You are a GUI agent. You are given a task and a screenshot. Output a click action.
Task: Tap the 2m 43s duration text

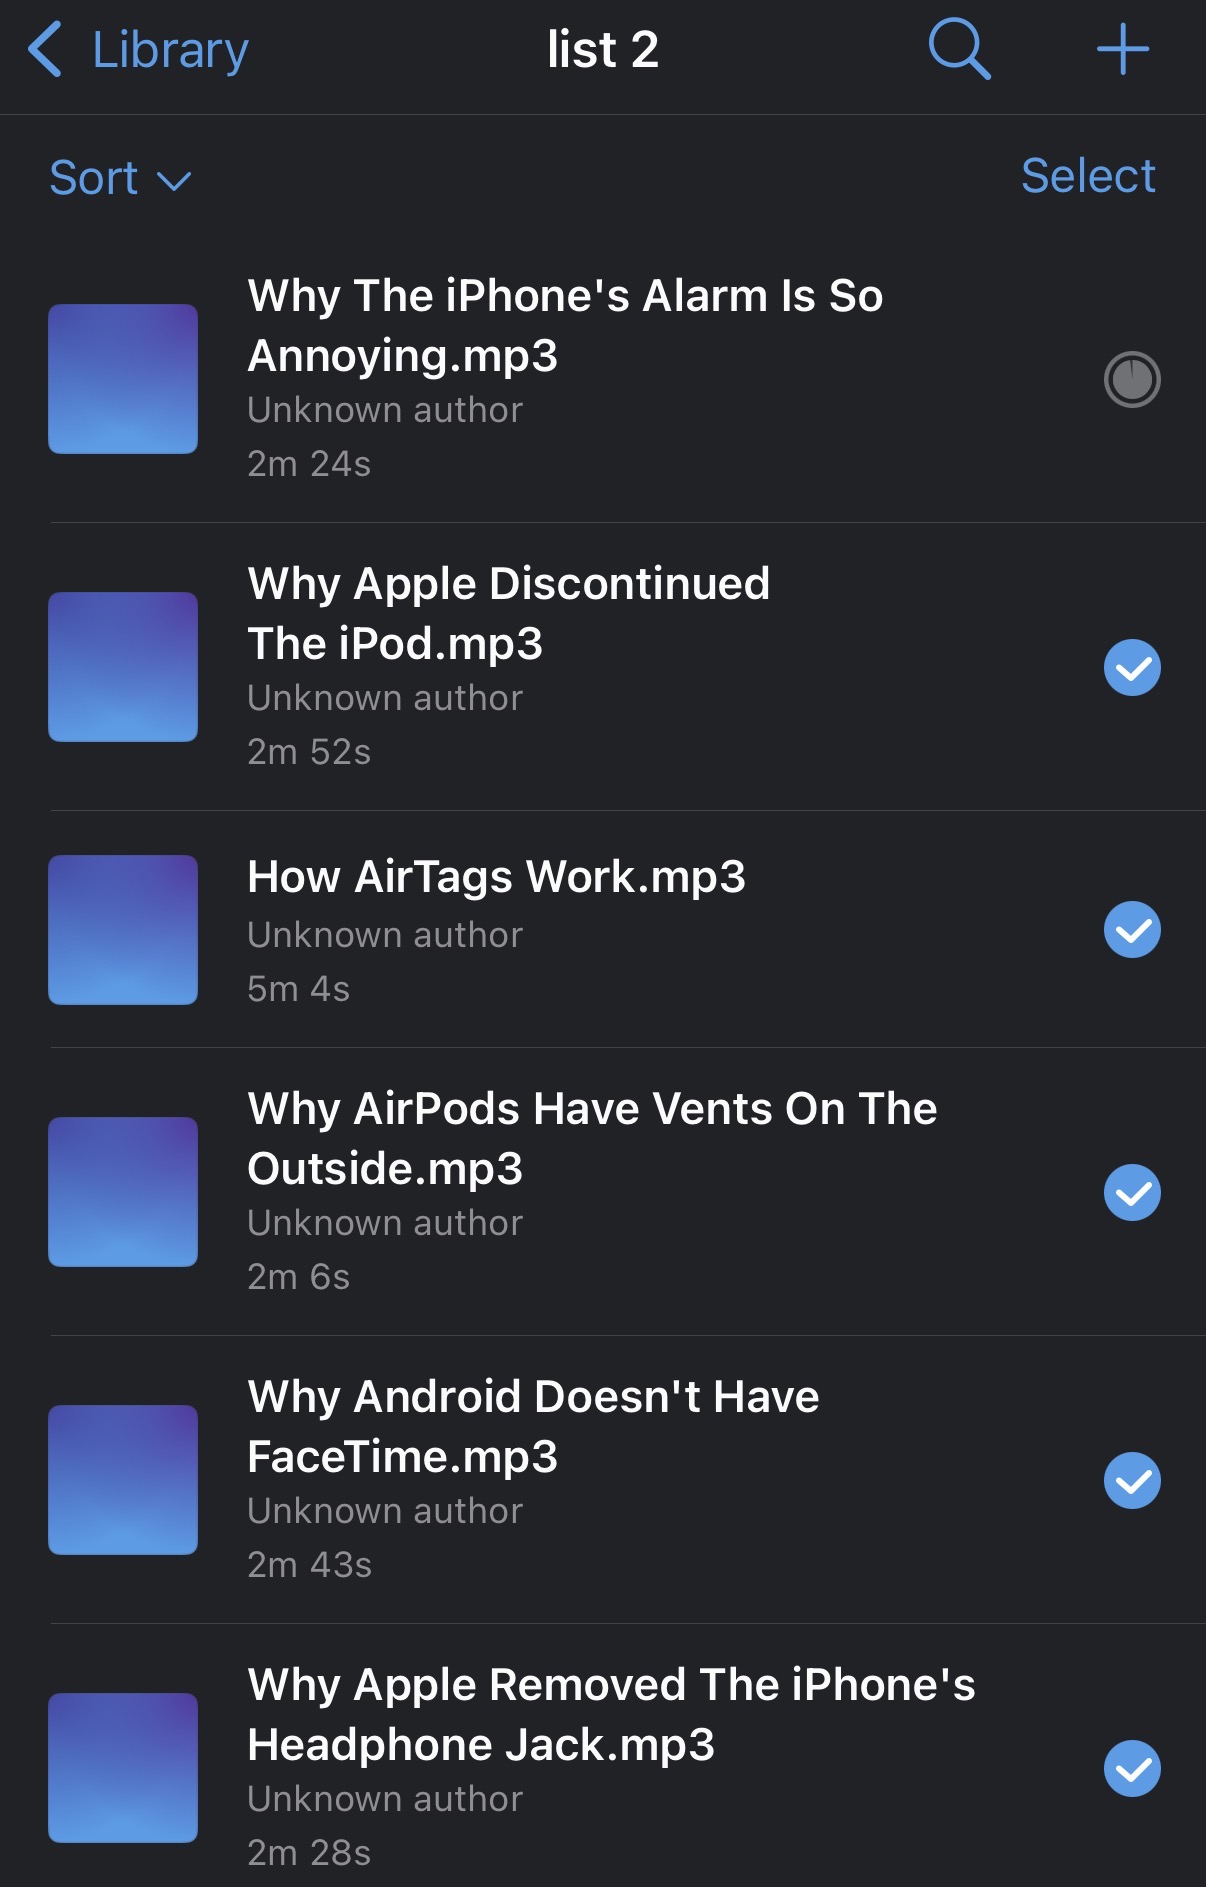(x=309, y=1565)
